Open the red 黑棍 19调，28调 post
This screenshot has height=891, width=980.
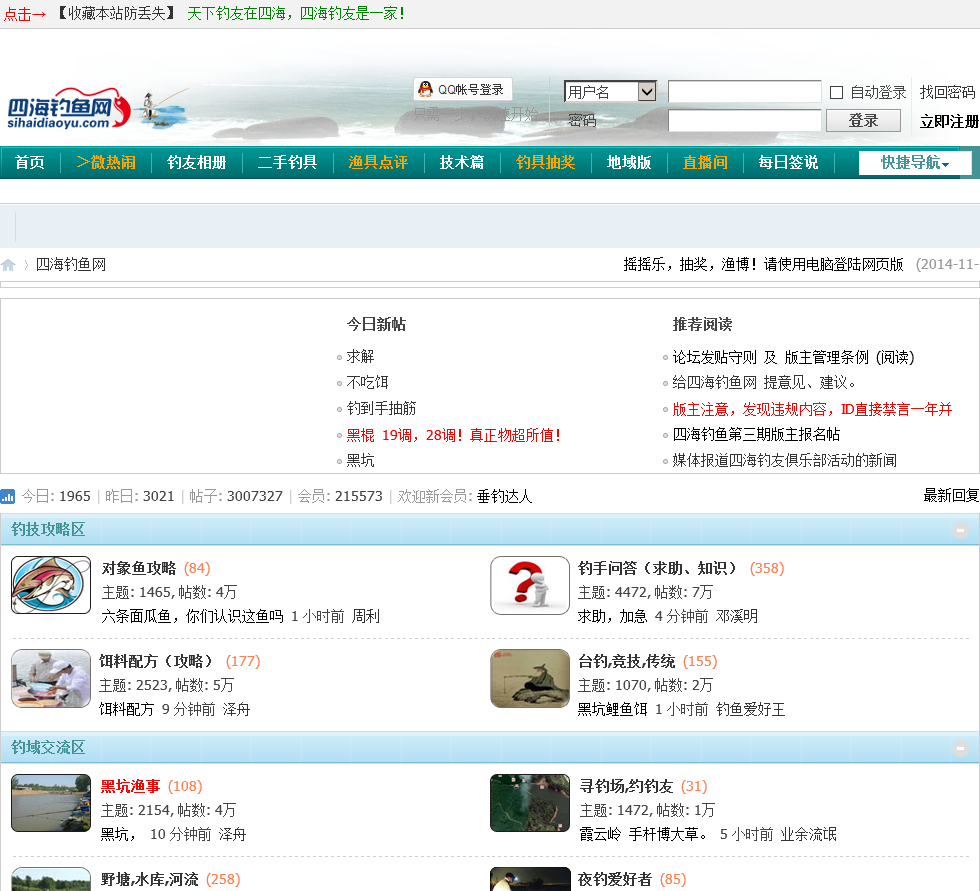(453, 436)
